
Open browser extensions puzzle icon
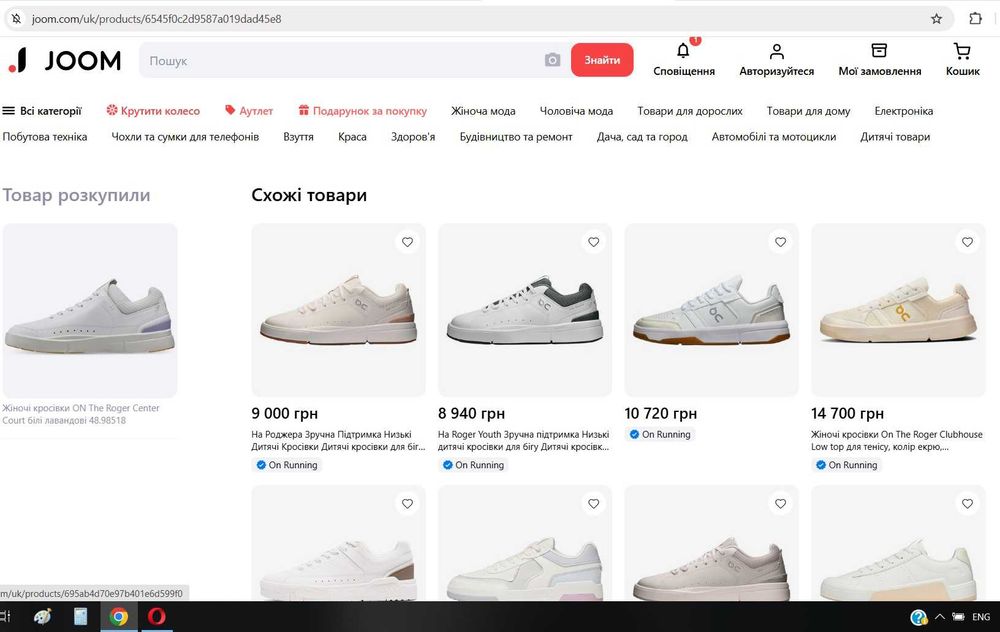pyautogui.click(x=975, y=18)
